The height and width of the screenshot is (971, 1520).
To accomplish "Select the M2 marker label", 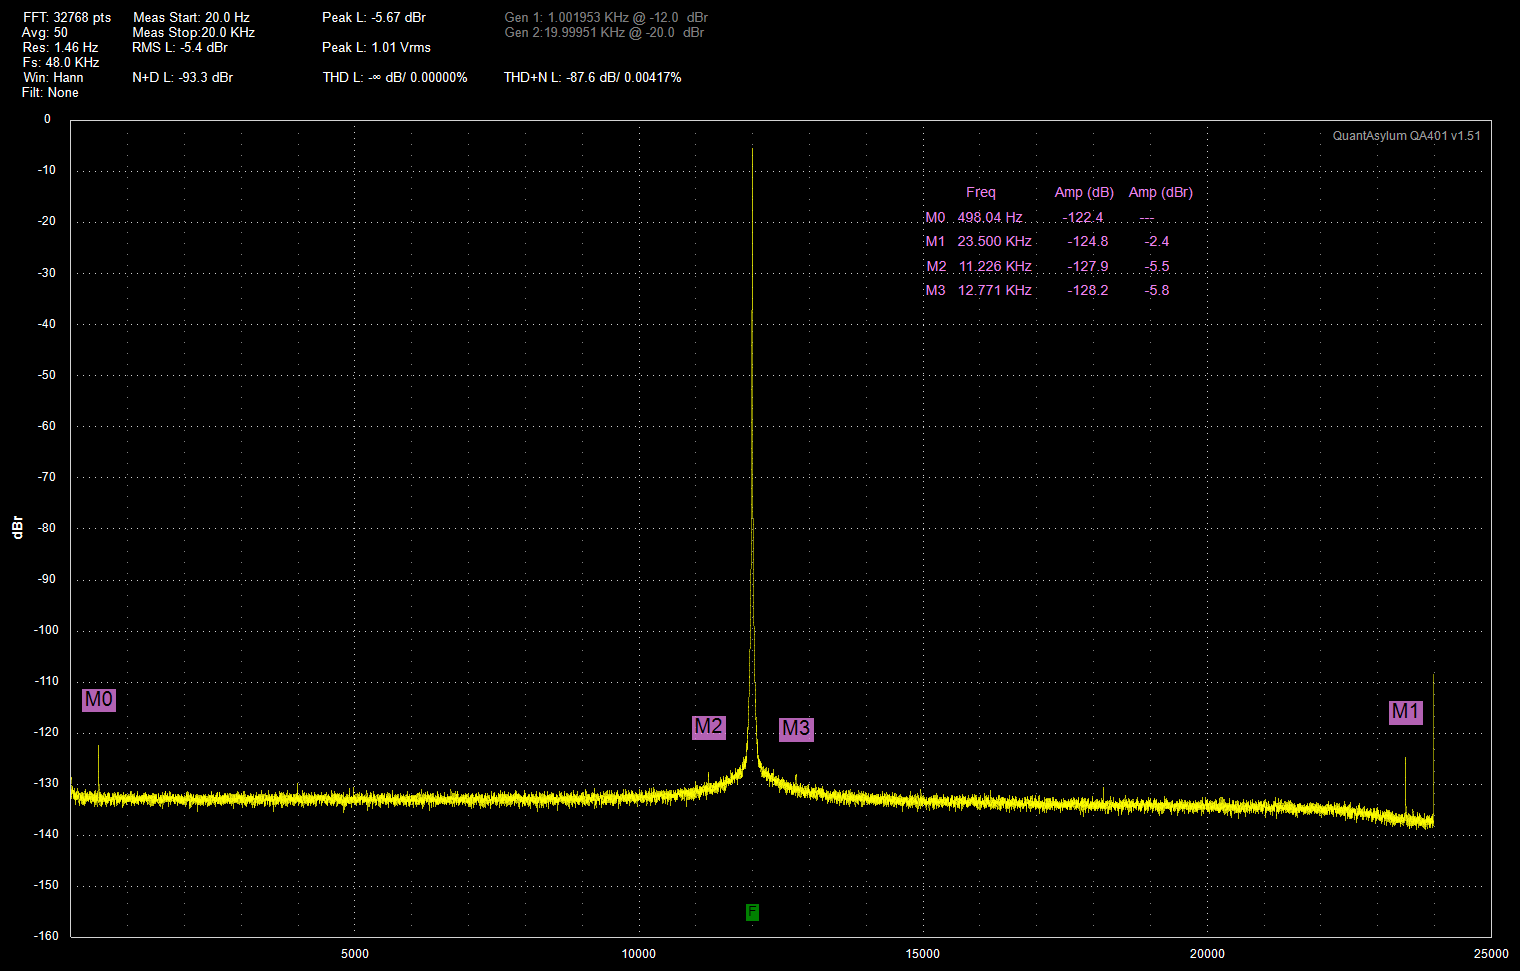I will pos(709,727).
